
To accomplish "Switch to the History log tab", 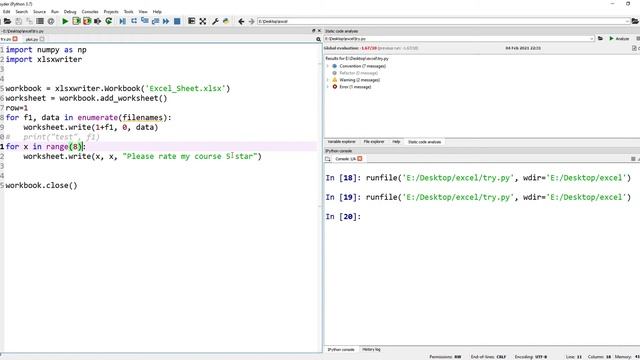I will point(371,350).
